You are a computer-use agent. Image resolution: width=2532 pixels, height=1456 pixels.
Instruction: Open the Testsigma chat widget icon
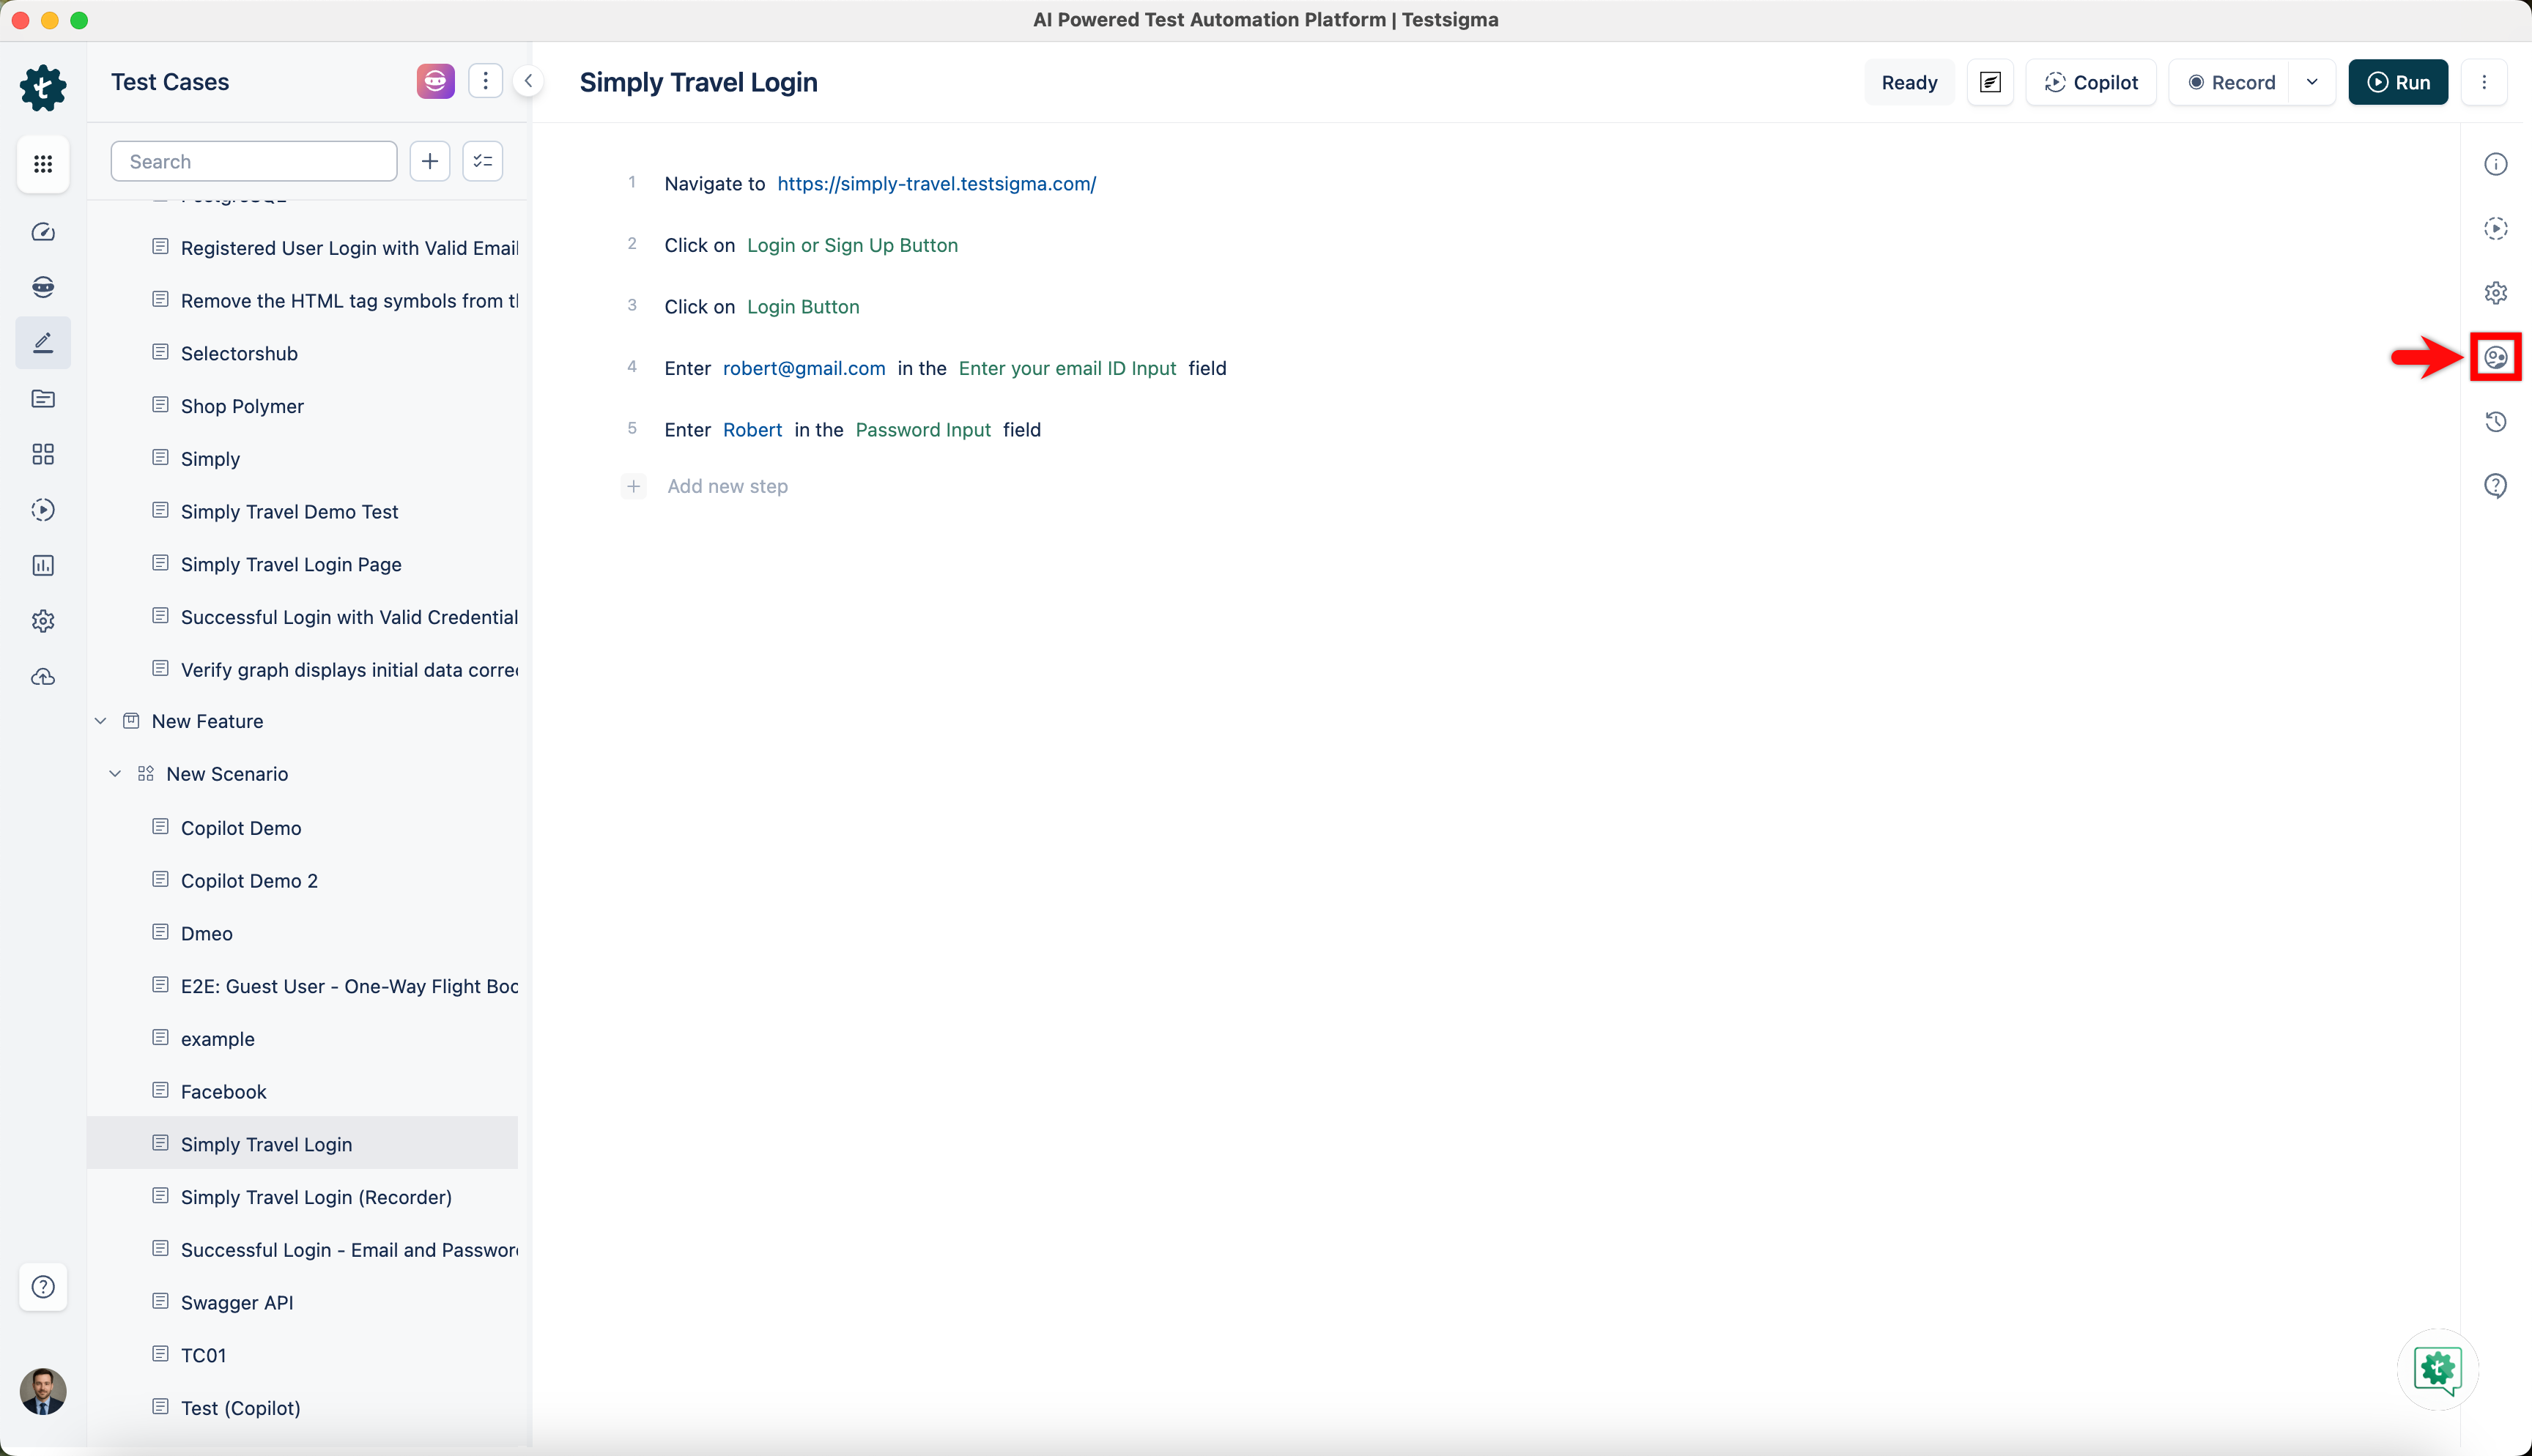point(2438,1369)
